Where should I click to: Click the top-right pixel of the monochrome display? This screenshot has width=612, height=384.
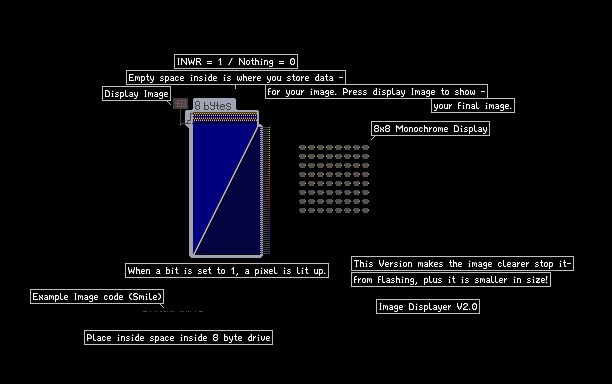(x=365, y=148)
